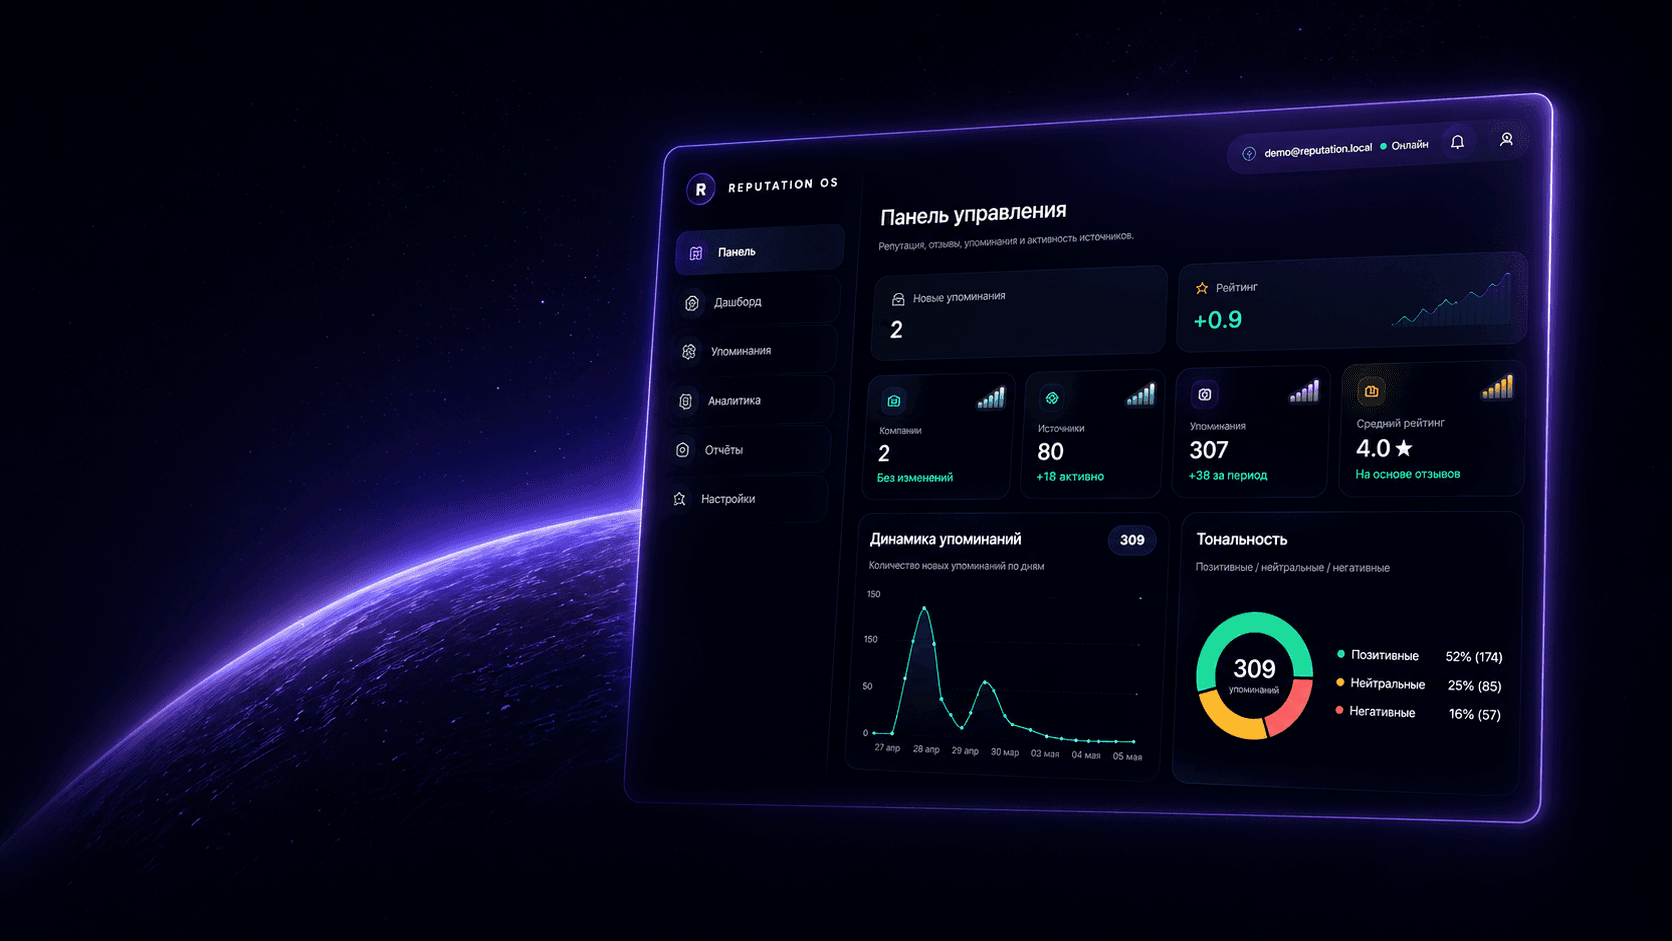Viewport: 1672px width, 941px height.
Task: Click the 30 мар axis label
Action: pos(1005,752)
